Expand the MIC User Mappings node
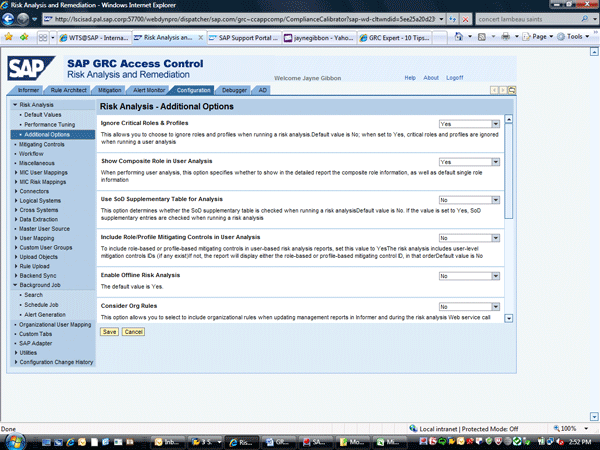The image size is (600, 450). coord(16,172)
